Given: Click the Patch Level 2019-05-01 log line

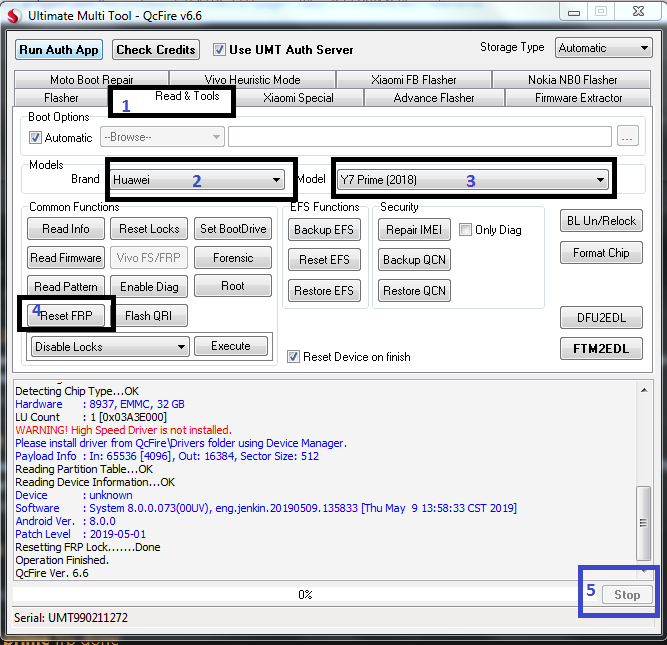Looking at the screenshot, I should [81, 534].
